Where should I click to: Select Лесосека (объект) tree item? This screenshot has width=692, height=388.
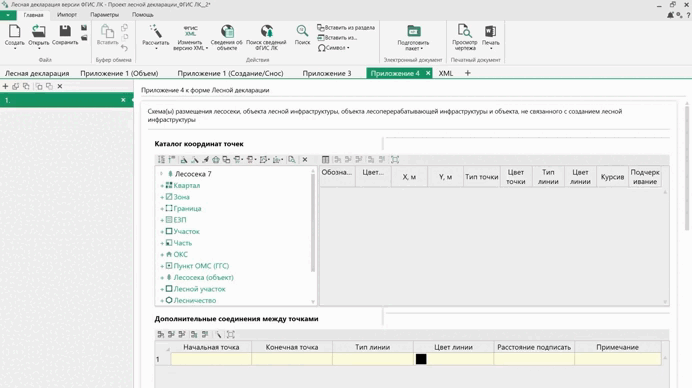pyautogui.click(x=203, y=277)
